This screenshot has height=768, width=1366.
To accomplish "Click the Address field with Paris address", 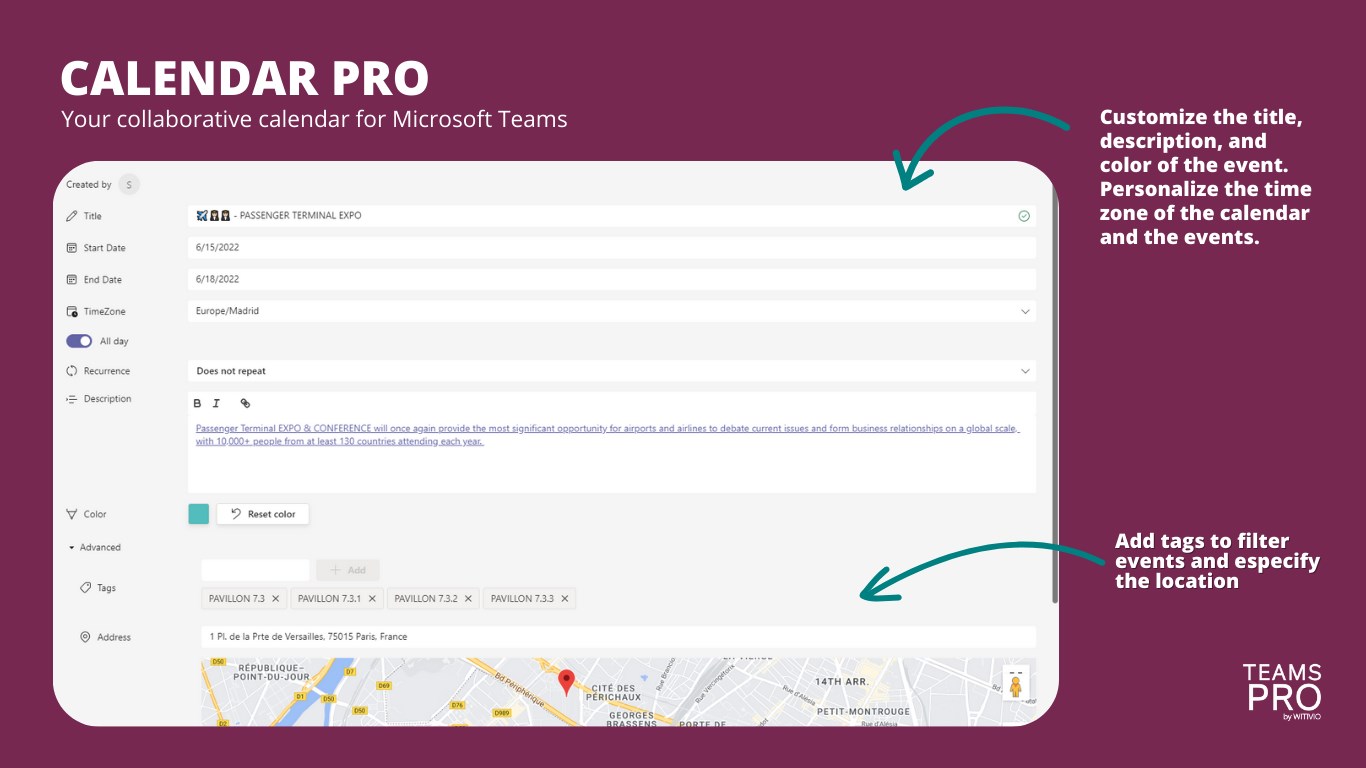I will pos(619,637).
